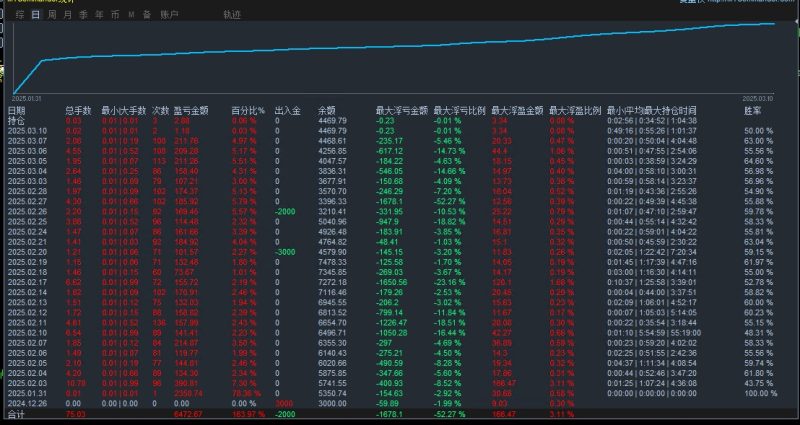Click the 2025.01.31 start date chart marker
The height and width of the screenshot is (425, 800).
pyautogui.click(x=27, y=98)
